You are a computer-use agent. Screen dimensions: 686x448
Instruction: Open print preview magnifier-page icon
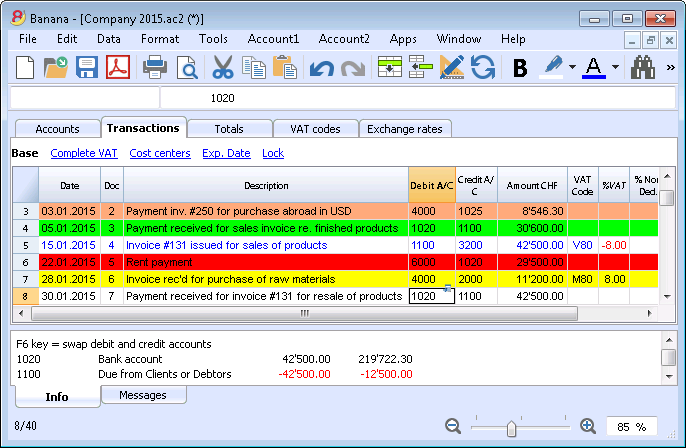[x=187, y=67]
